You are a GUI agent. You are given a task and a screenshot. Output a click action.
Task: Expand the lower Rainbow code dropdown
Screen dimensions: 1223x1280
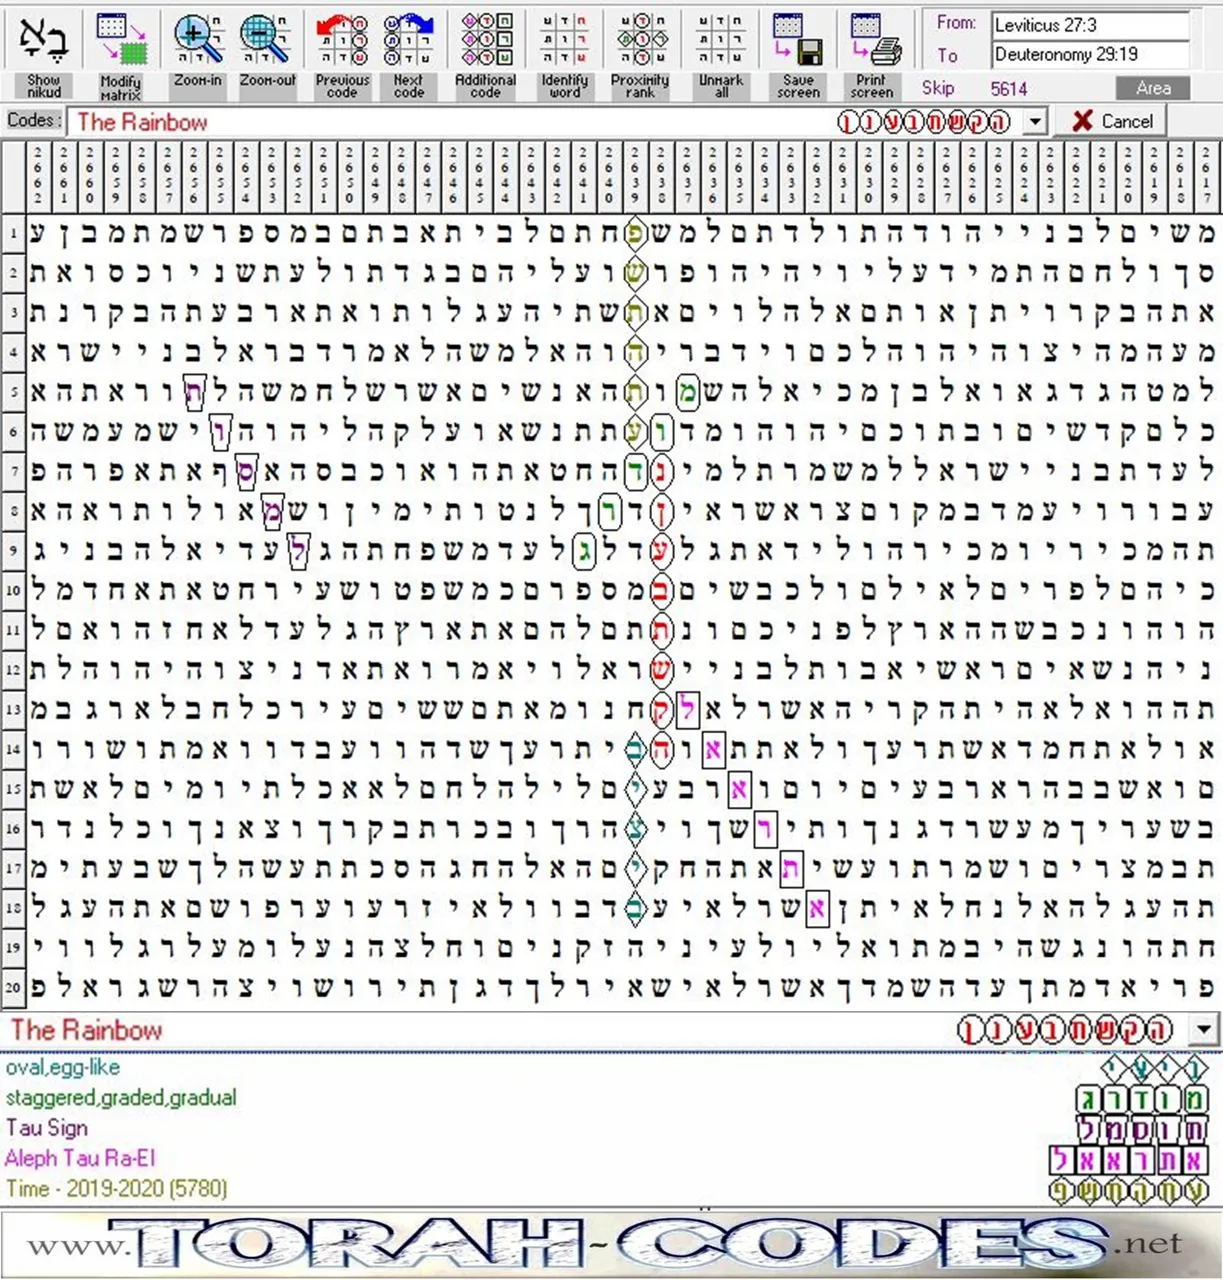[x=1203, y=1029]
